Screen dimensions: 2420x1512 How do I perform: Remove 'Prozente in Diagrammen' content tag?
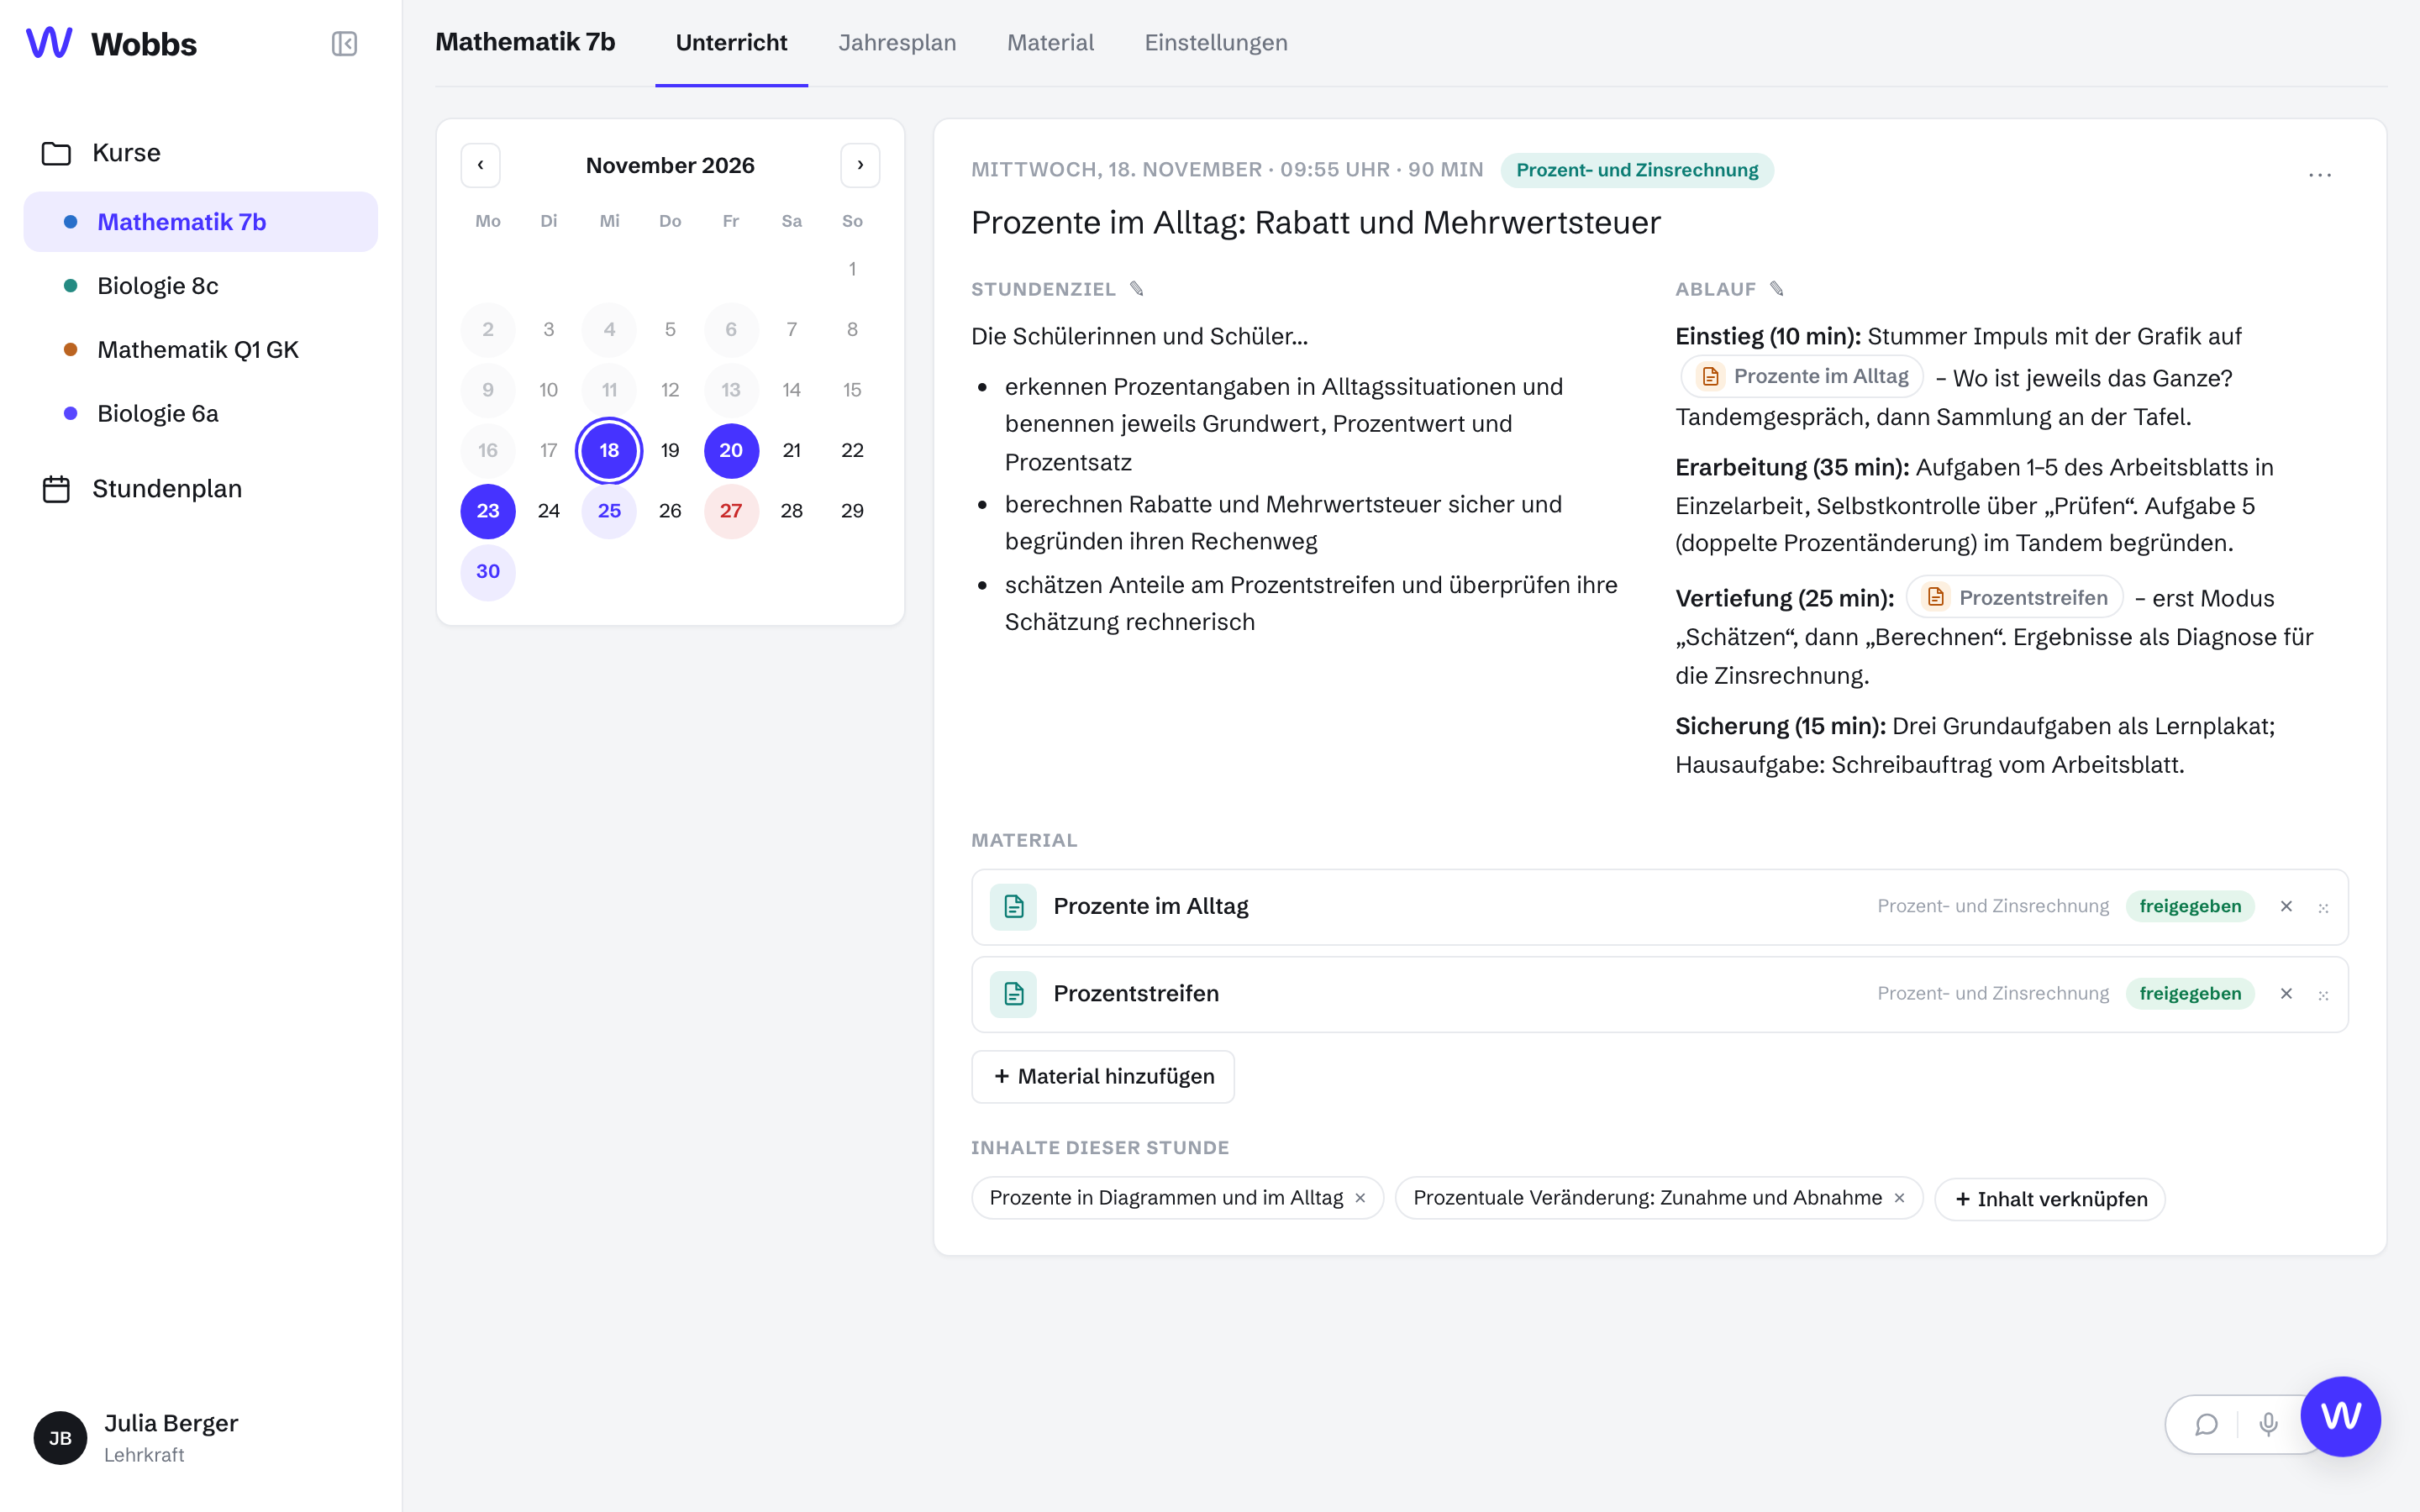coord(1360,1198)
